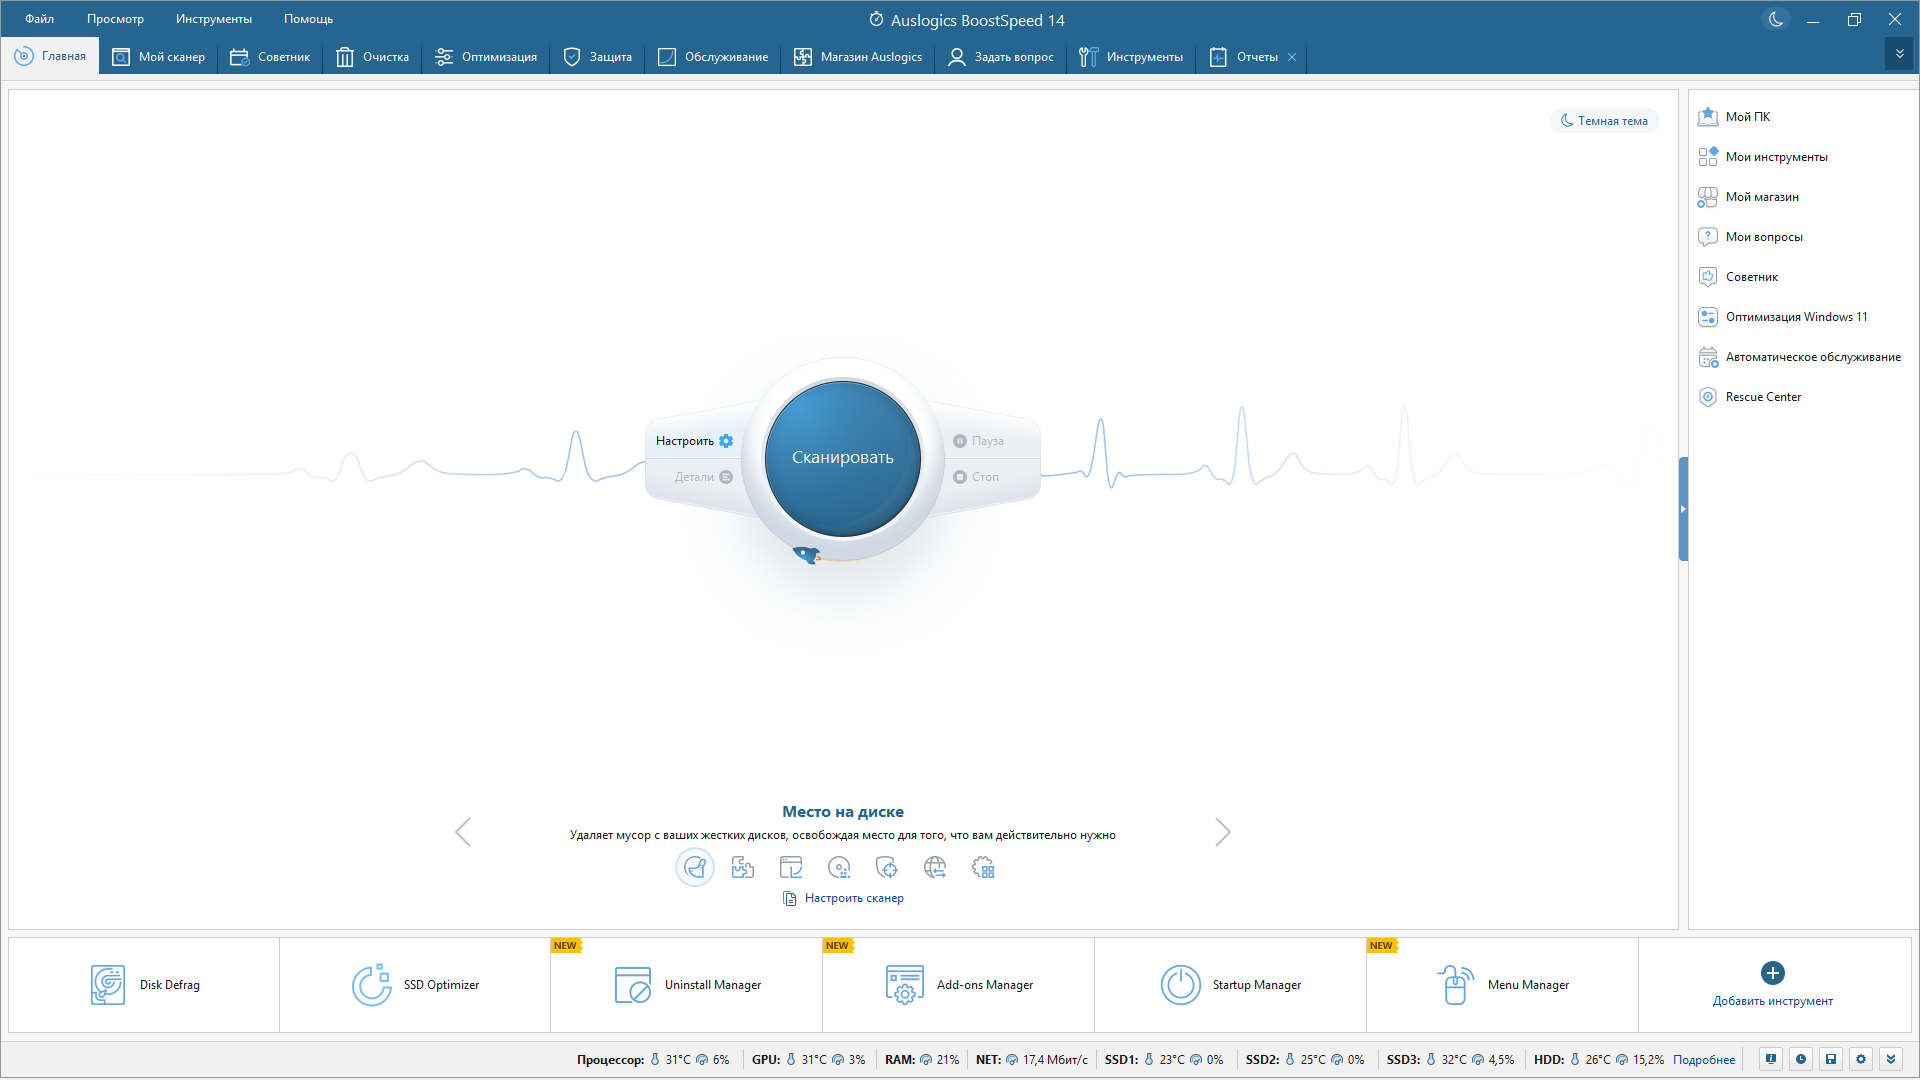Toggle moon dark mode icon in title bar
1920x1080 pixels.
click(1776, 19)
